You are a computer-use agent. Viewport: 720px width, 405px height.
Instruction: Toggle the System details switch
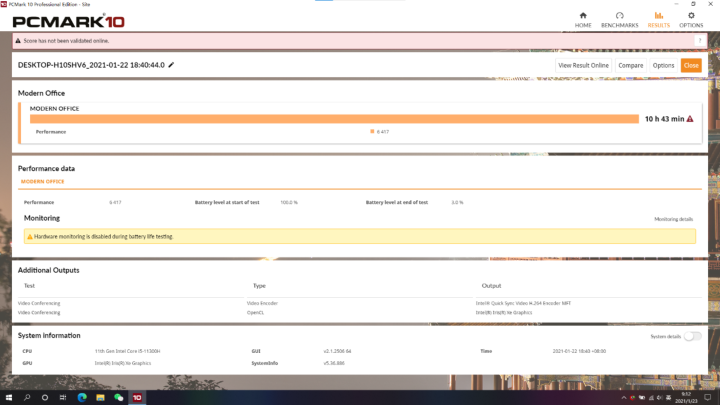(691, 336)
